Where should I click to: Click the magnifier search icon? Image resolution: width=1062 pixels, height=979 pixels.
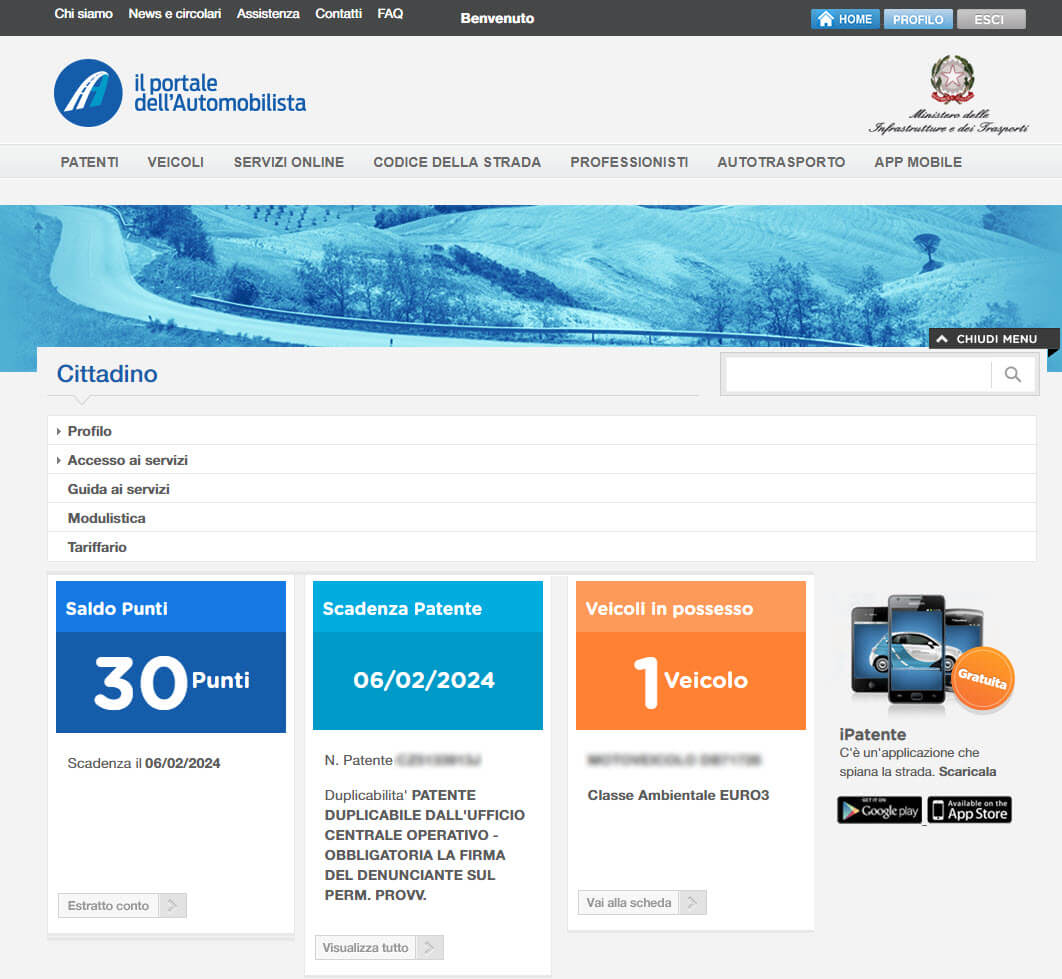click(1013, 374)
